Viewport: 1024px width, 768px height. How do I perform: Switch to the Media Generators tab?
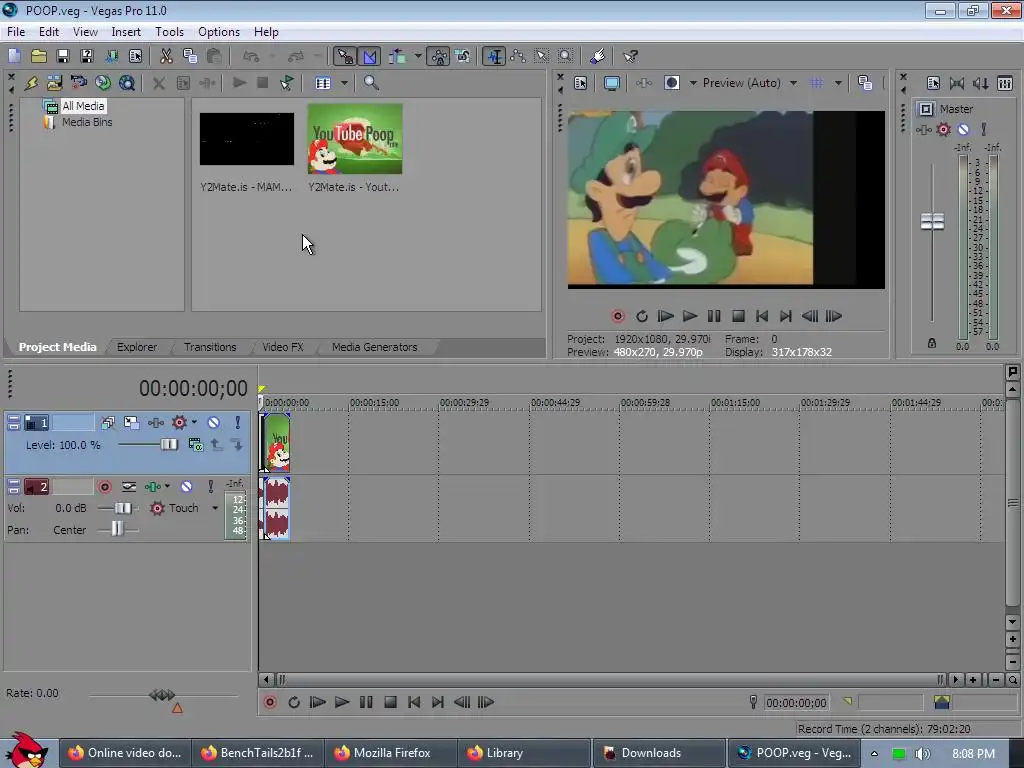click(374, 347)
